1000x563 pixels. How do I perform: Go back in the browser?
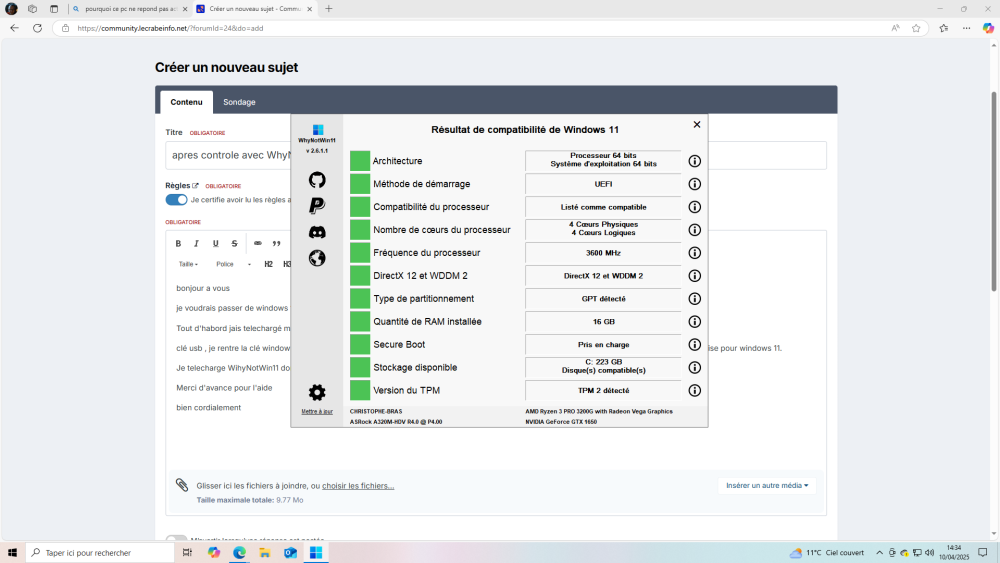click(15, 28)
